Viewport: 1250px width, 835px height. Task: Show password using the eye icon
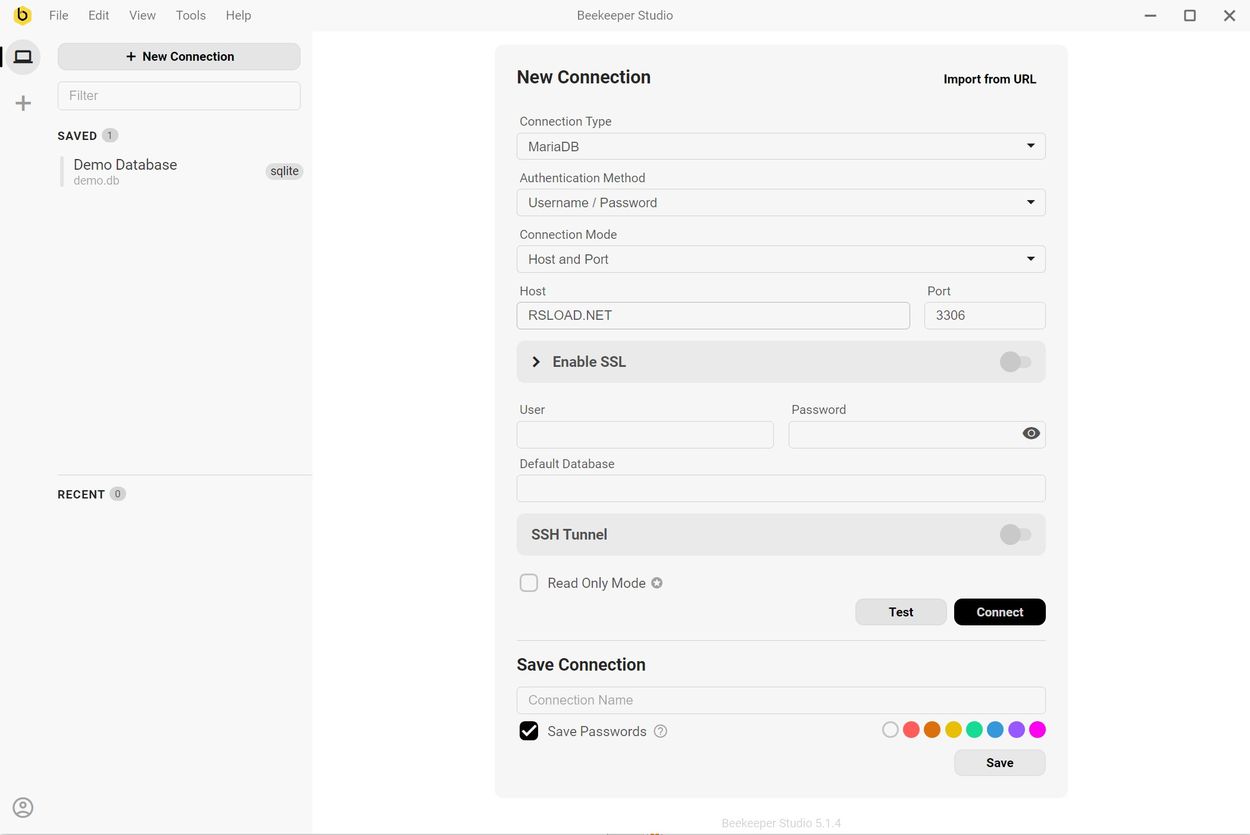[1031, 434]
